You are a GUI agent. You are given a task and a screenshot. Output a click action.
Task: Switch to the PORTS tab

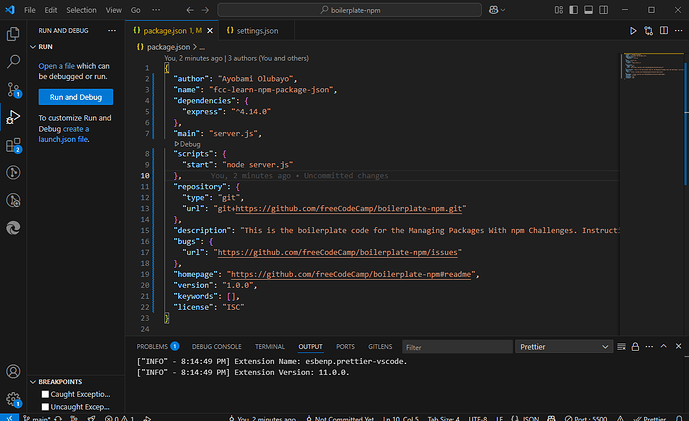pyautogui.click(x=345, y=346)
